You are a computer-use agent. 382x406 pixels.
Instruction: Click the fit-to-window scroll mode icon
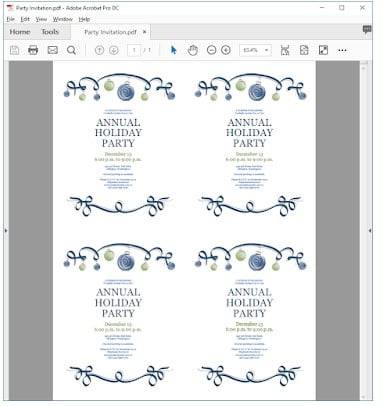(285, 50)
